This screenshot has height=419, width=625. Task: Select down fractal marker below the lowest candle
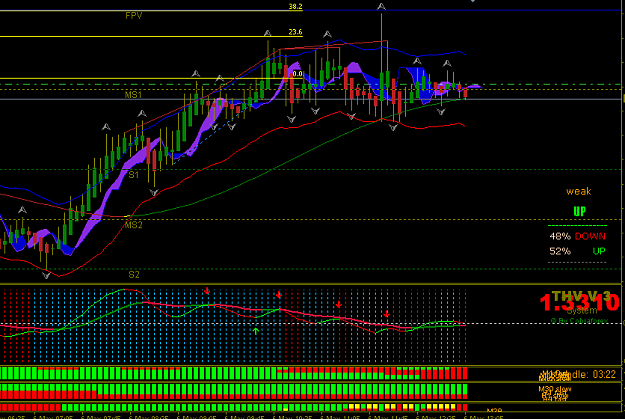[46, 275]
